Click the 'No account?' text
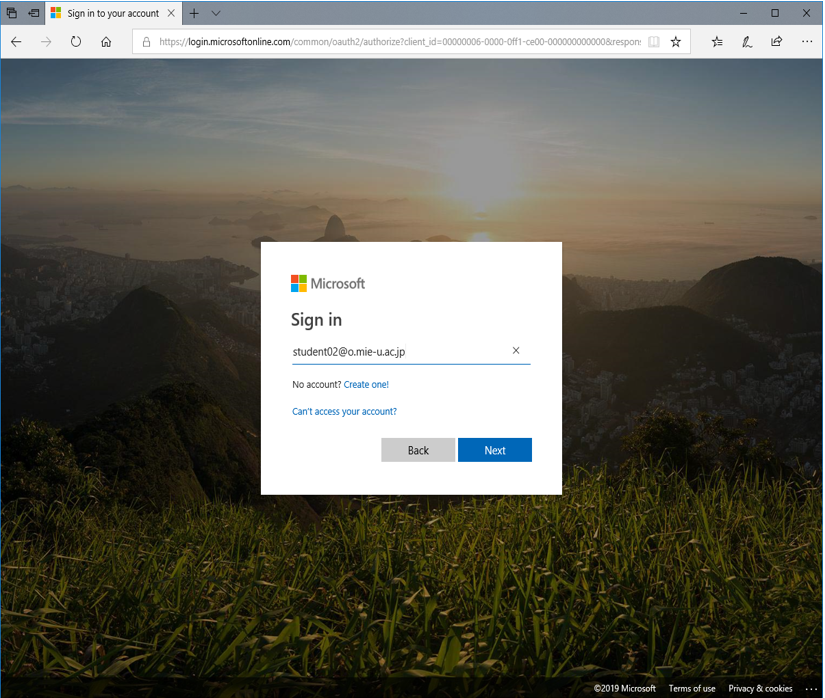 (x=317, y=385)
